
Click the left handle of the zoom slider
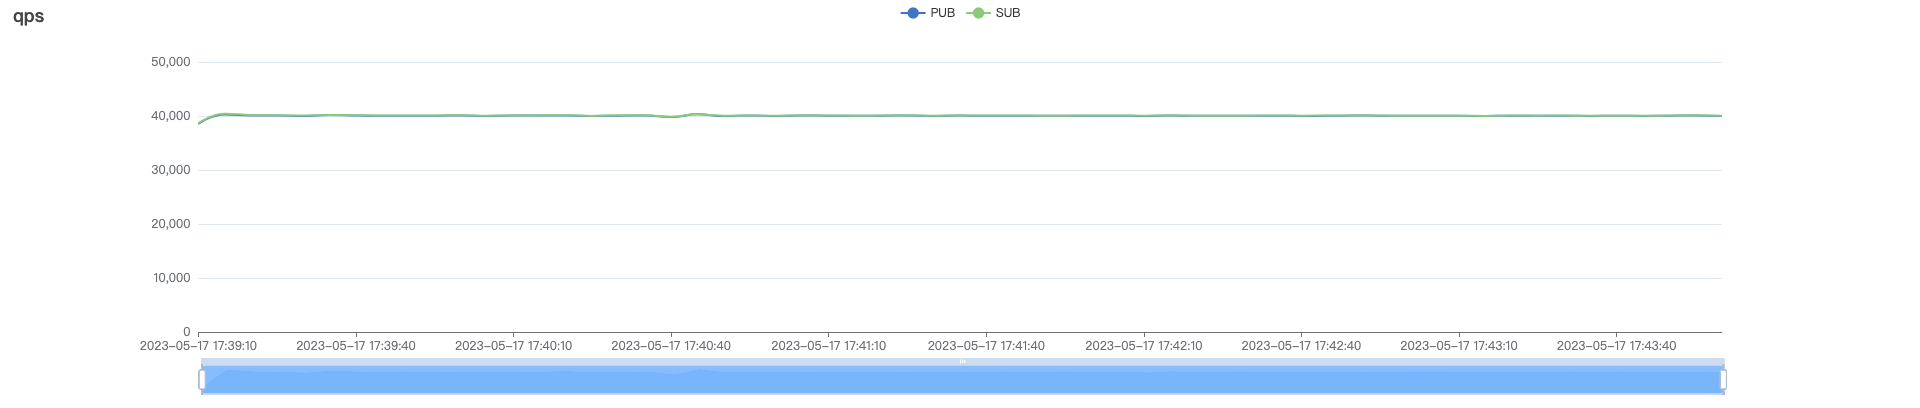[202, 380]
